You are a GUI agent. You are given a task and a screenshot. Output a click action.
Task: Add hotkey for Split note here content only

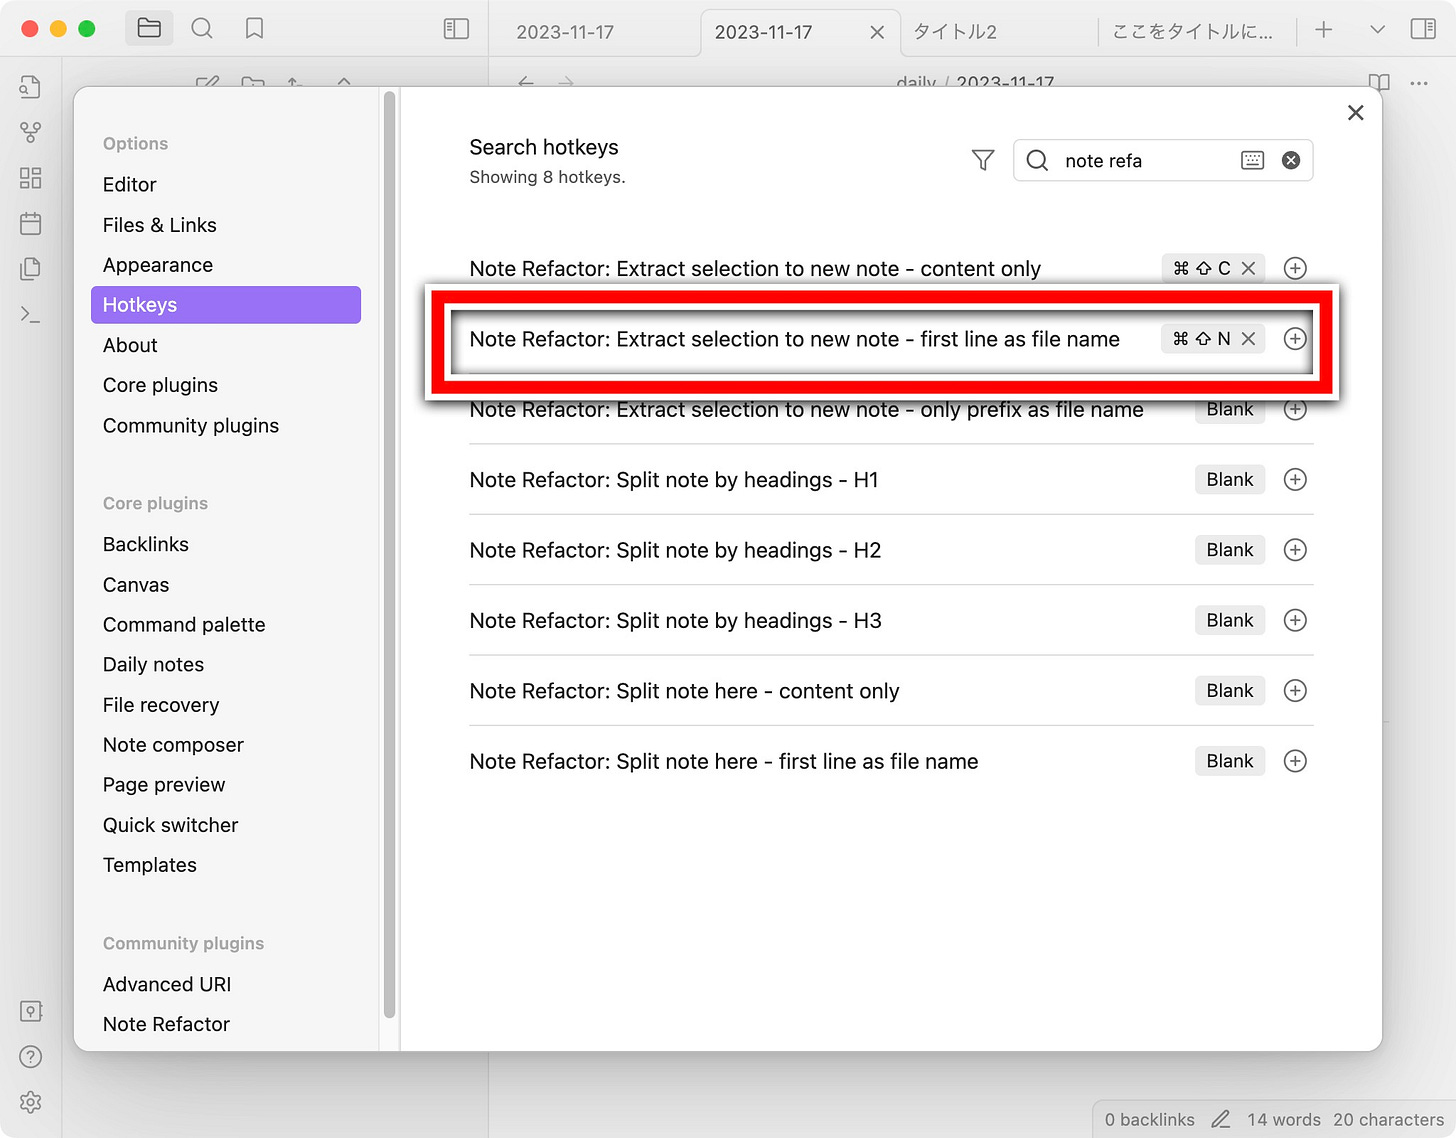1295,691
